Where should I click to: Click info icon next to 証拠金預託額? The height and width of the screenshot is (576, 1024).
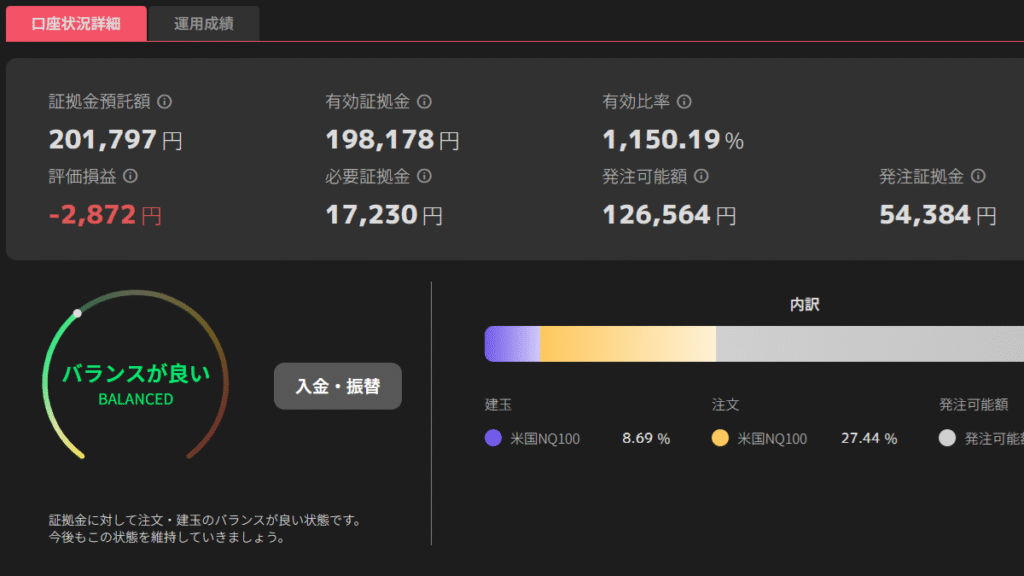coord(165,102)
